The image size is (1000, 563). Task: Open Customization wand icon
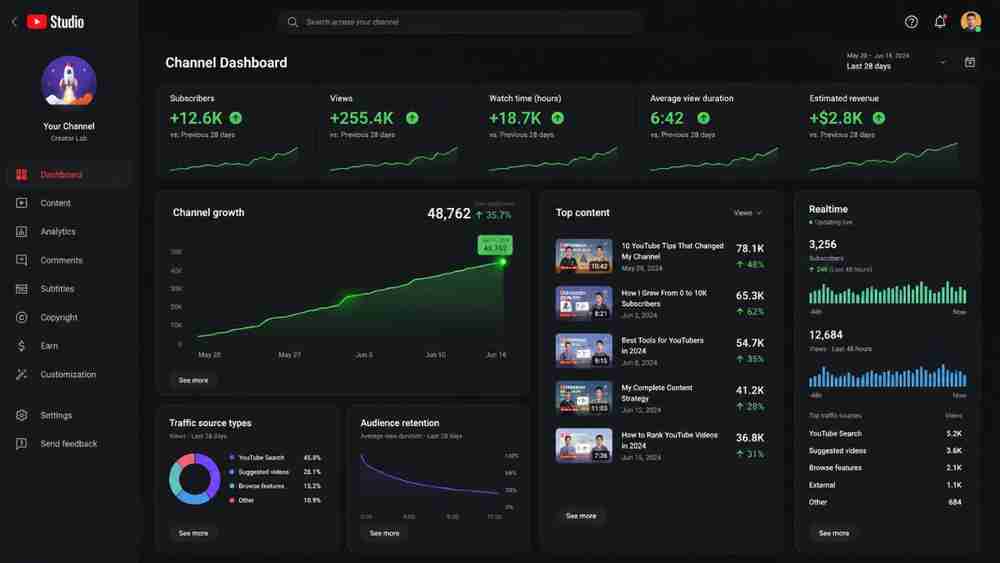[x=22, y=374]
